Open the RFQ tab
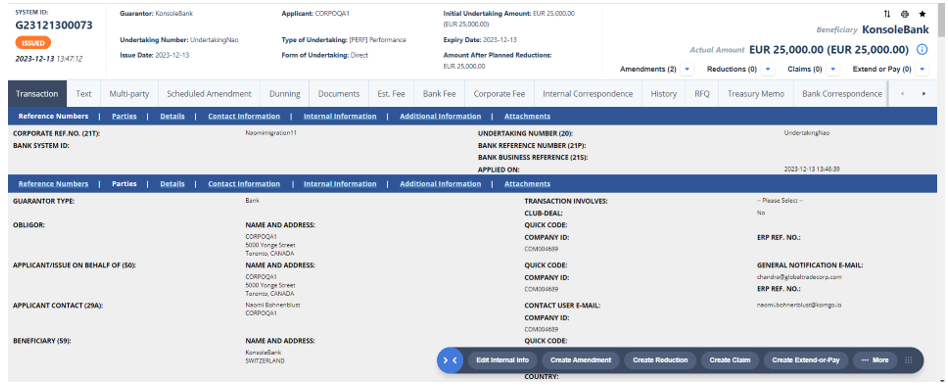Screen dimensions: 948x387 (x=702, y=94)
